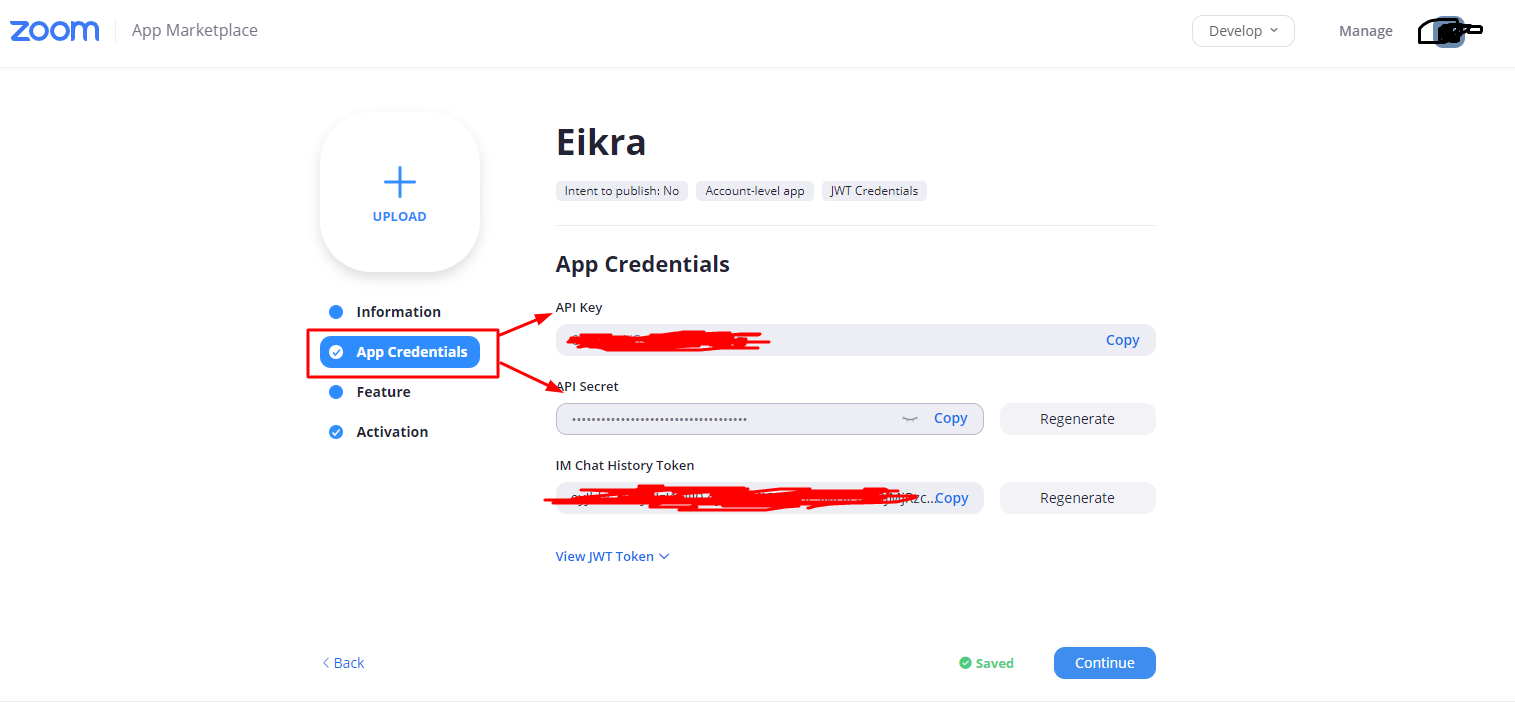Regenerate the IM Chat History Token

click(x=1077, y=498)
